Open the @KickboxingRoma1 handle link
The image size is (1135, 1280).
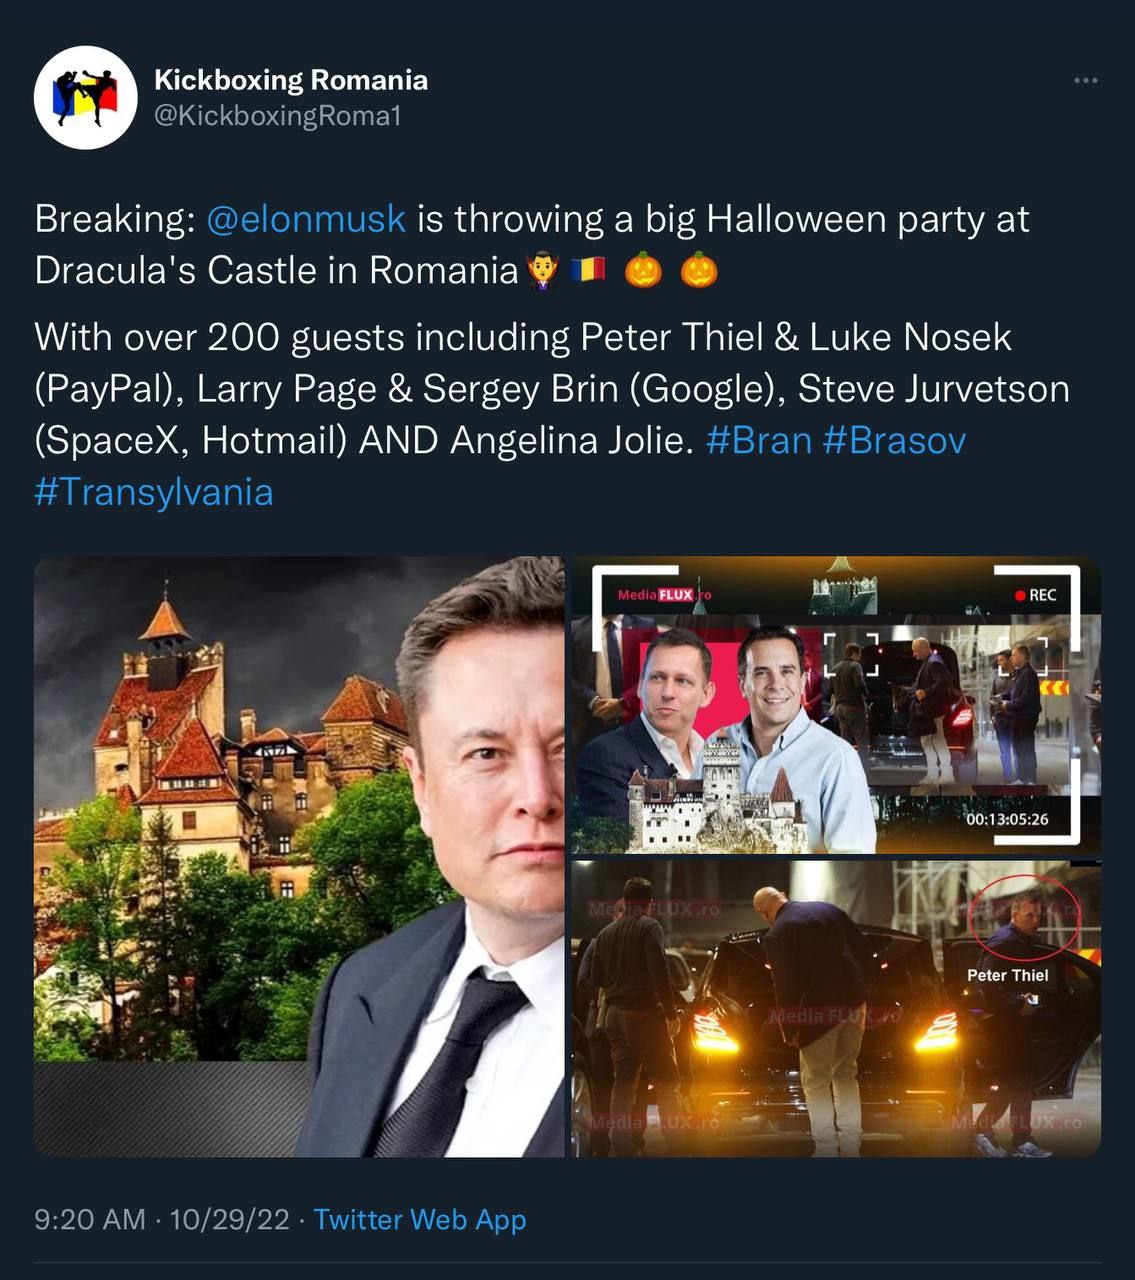278,116
